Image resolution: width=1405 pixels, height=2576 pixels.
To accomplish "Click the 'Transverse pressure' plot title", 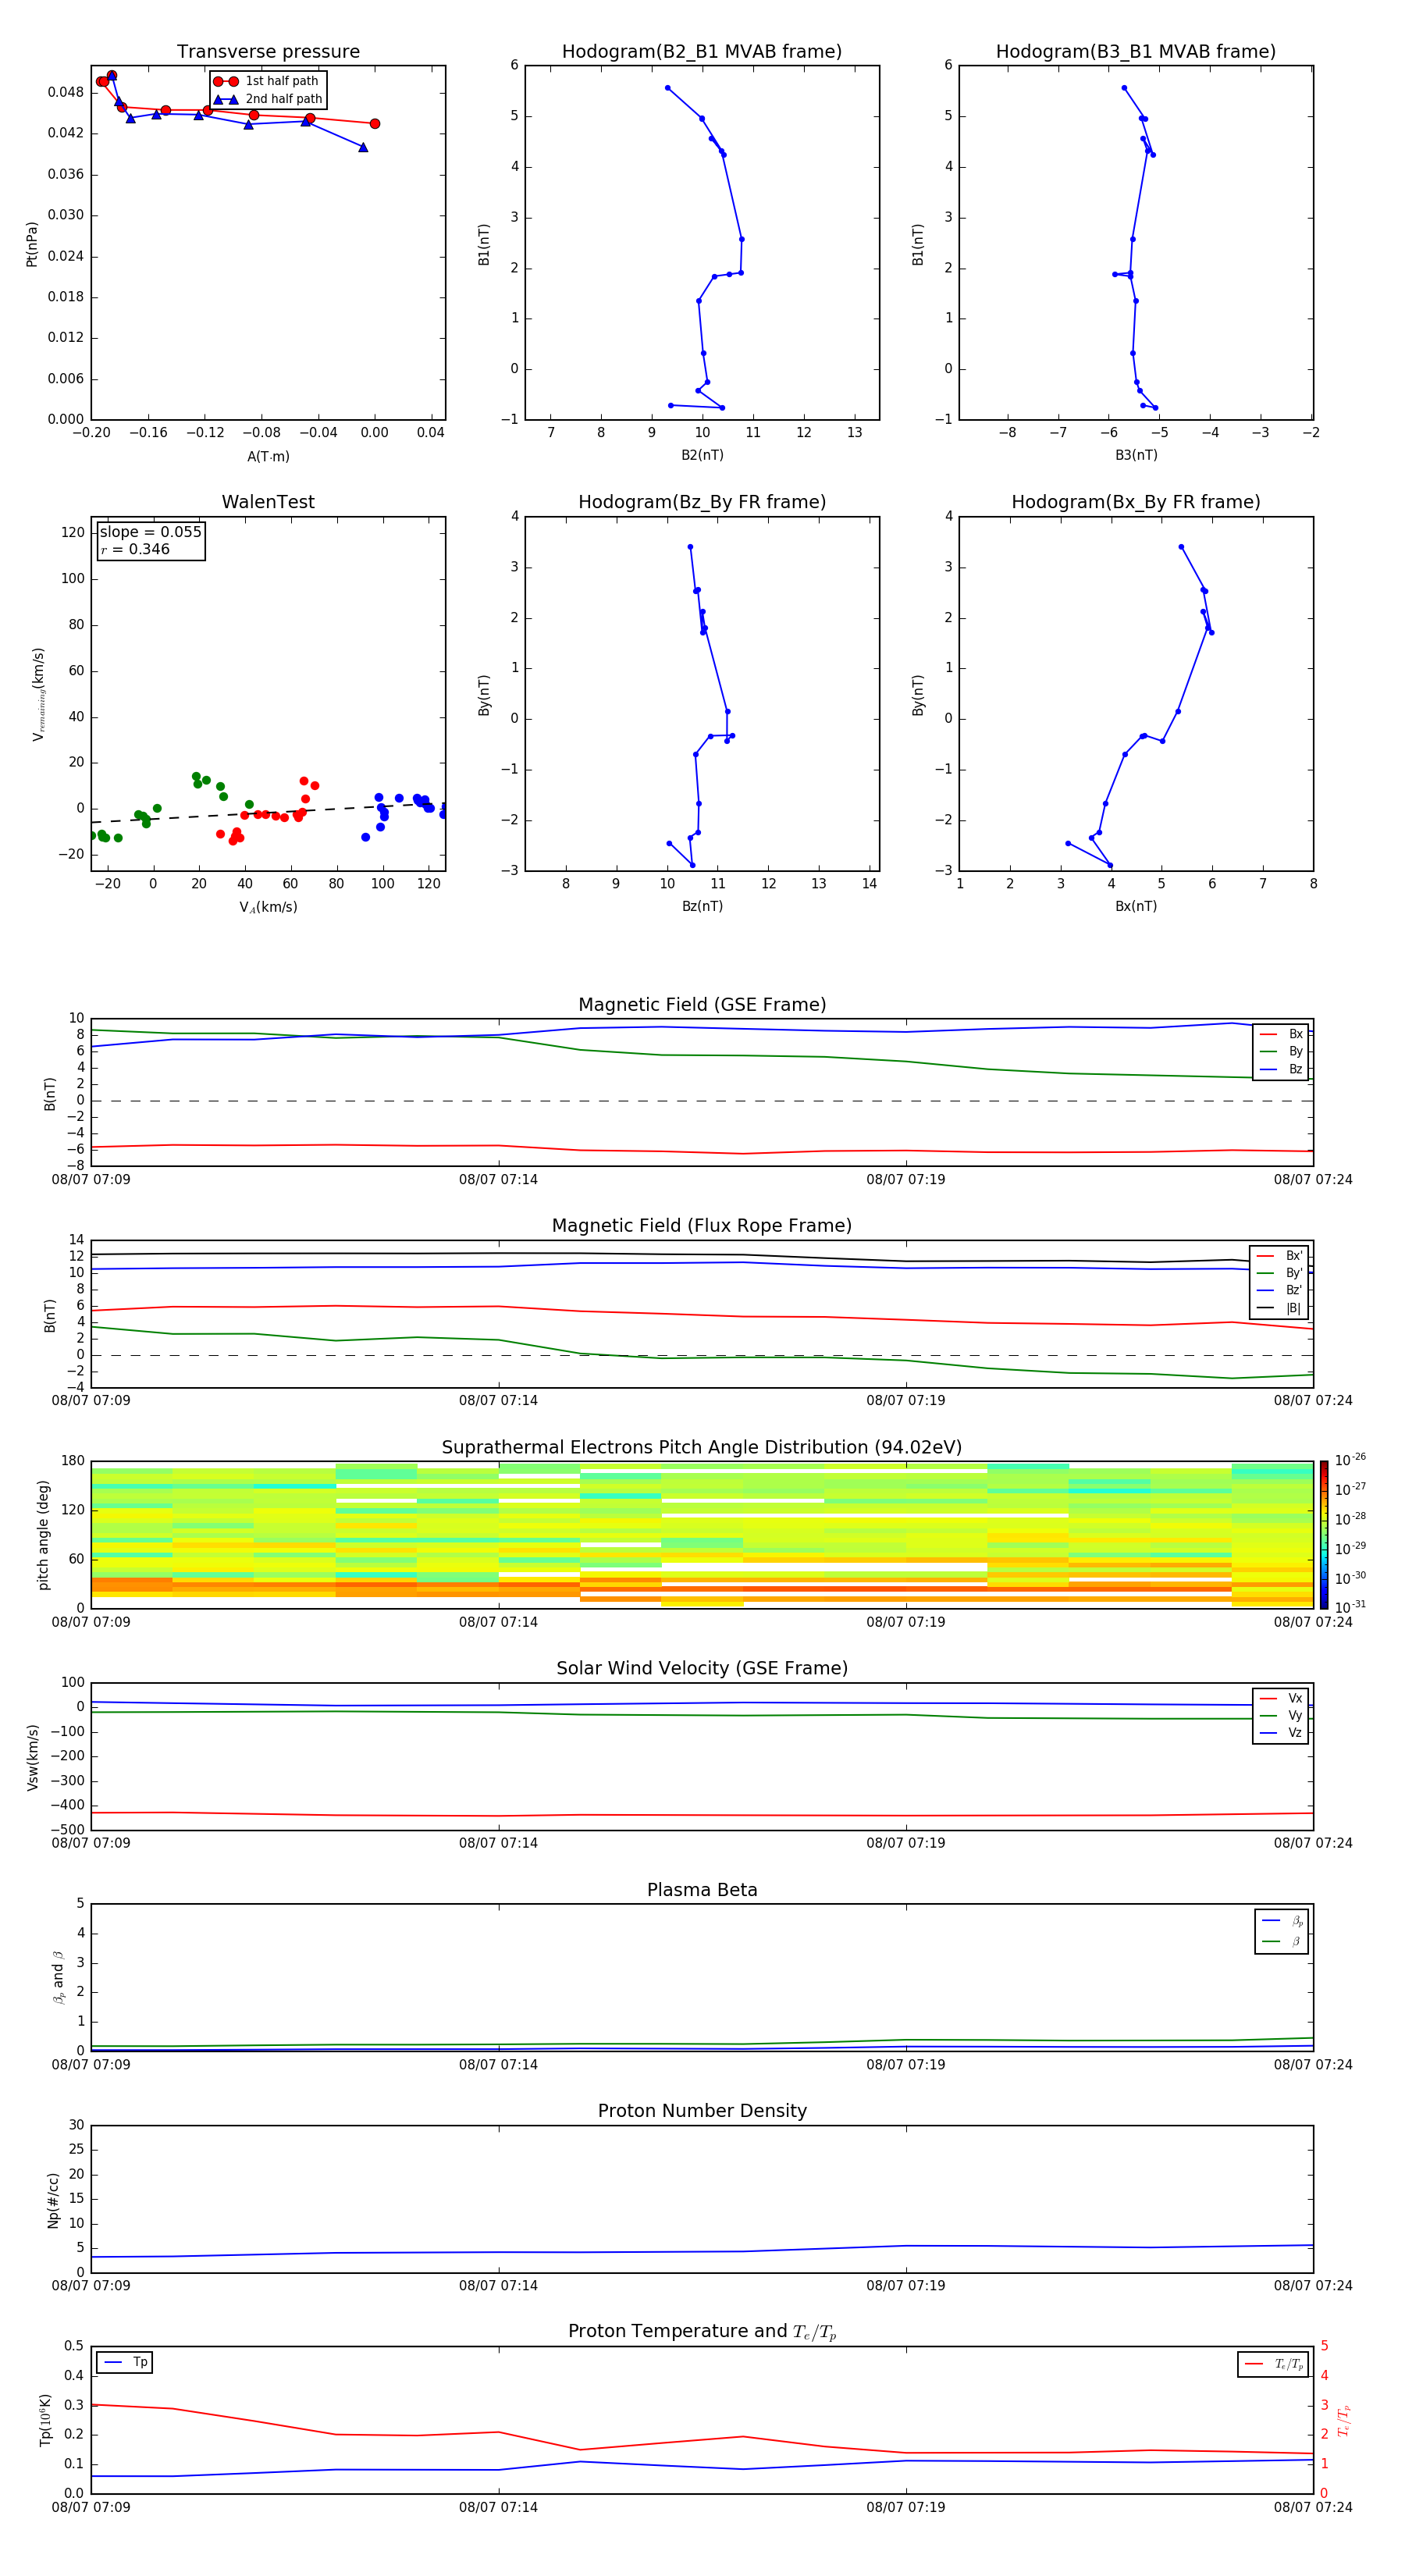I will (x=268, y=52).
